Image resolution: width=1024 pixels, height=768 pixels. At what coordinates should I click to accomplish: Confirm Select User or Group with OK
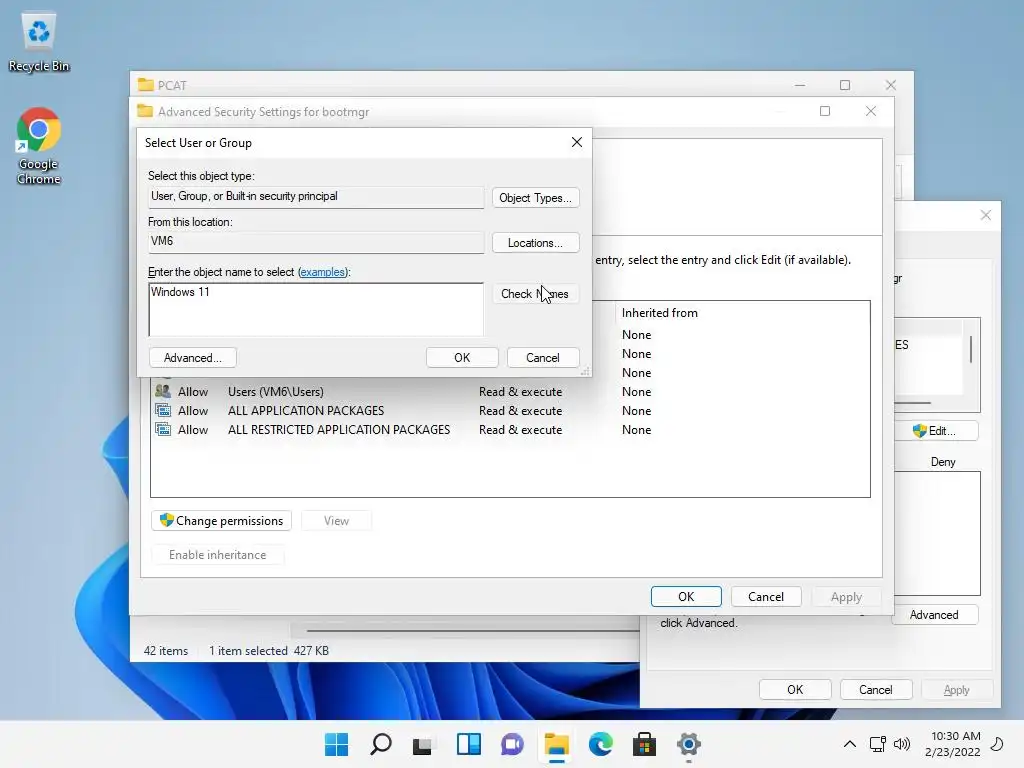point(462,358)
